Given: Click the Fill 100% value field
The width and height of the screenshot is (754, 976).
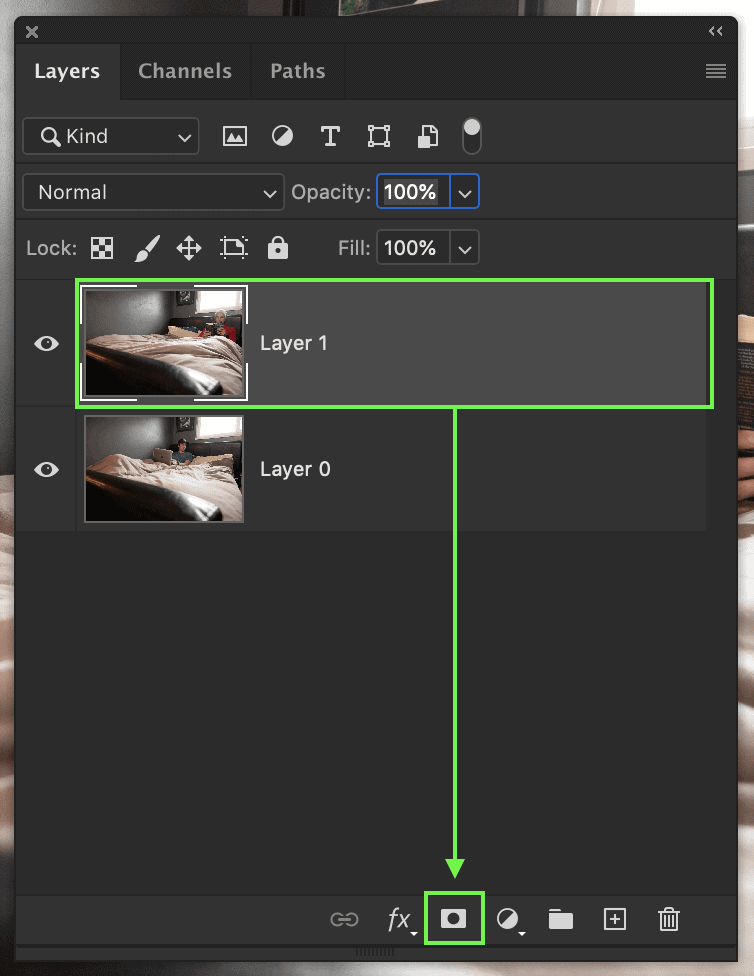Looking at the screenshot, I should pyautogui.click(x=413, y=248).
